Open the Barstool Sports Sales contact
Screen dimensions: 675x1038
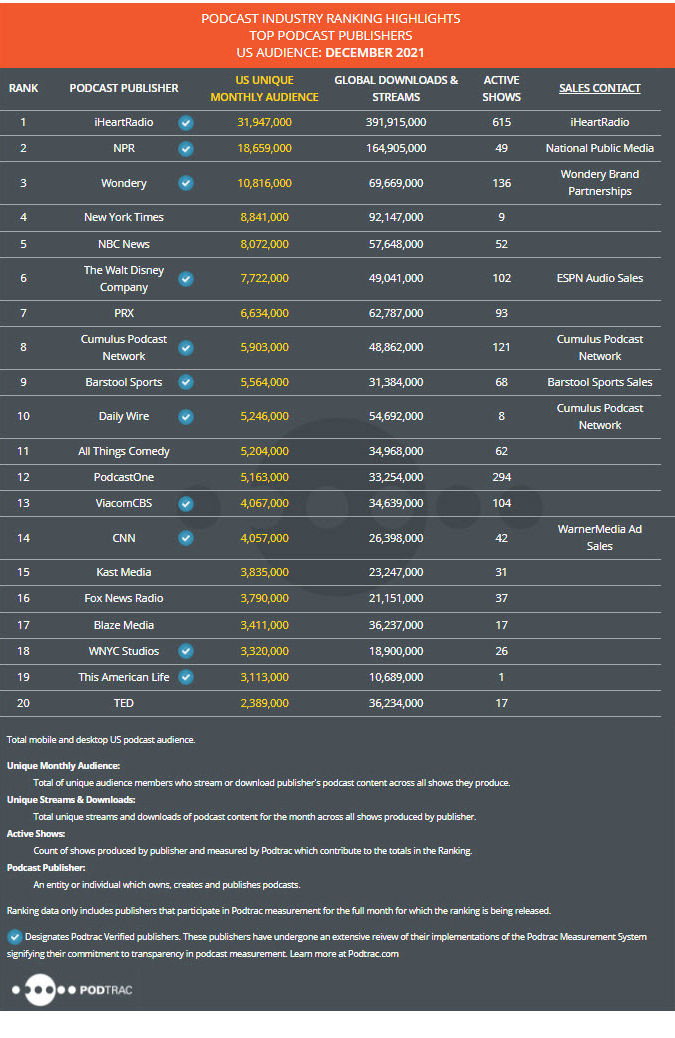coord(600,382)
